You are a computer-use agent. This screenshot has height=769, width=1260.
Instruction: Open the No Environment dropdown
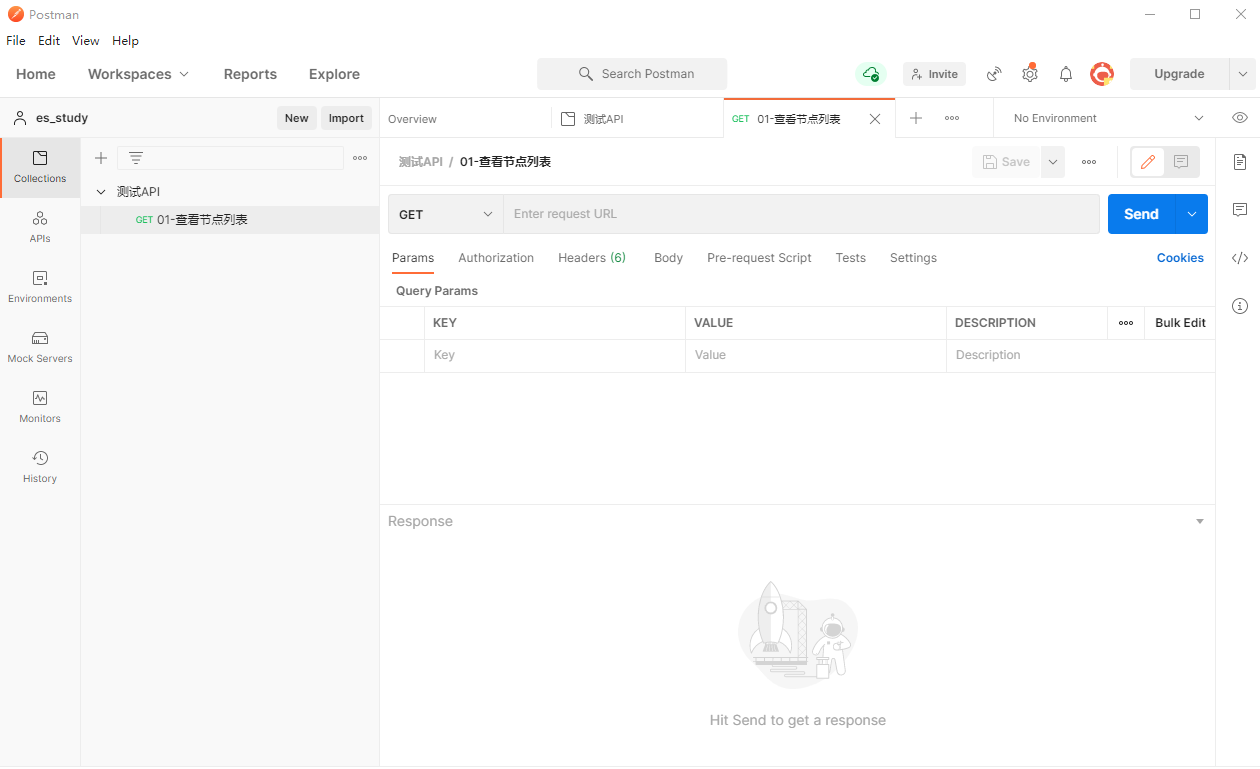pos(1108,118)
